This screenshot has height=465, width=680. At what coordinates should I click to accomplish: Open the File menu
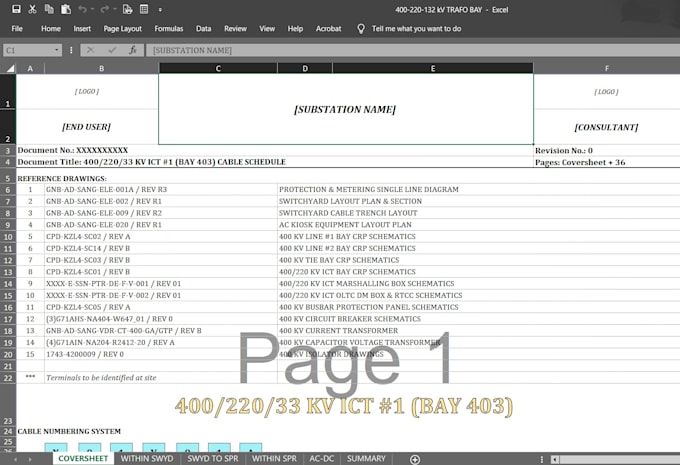point(17,29)
